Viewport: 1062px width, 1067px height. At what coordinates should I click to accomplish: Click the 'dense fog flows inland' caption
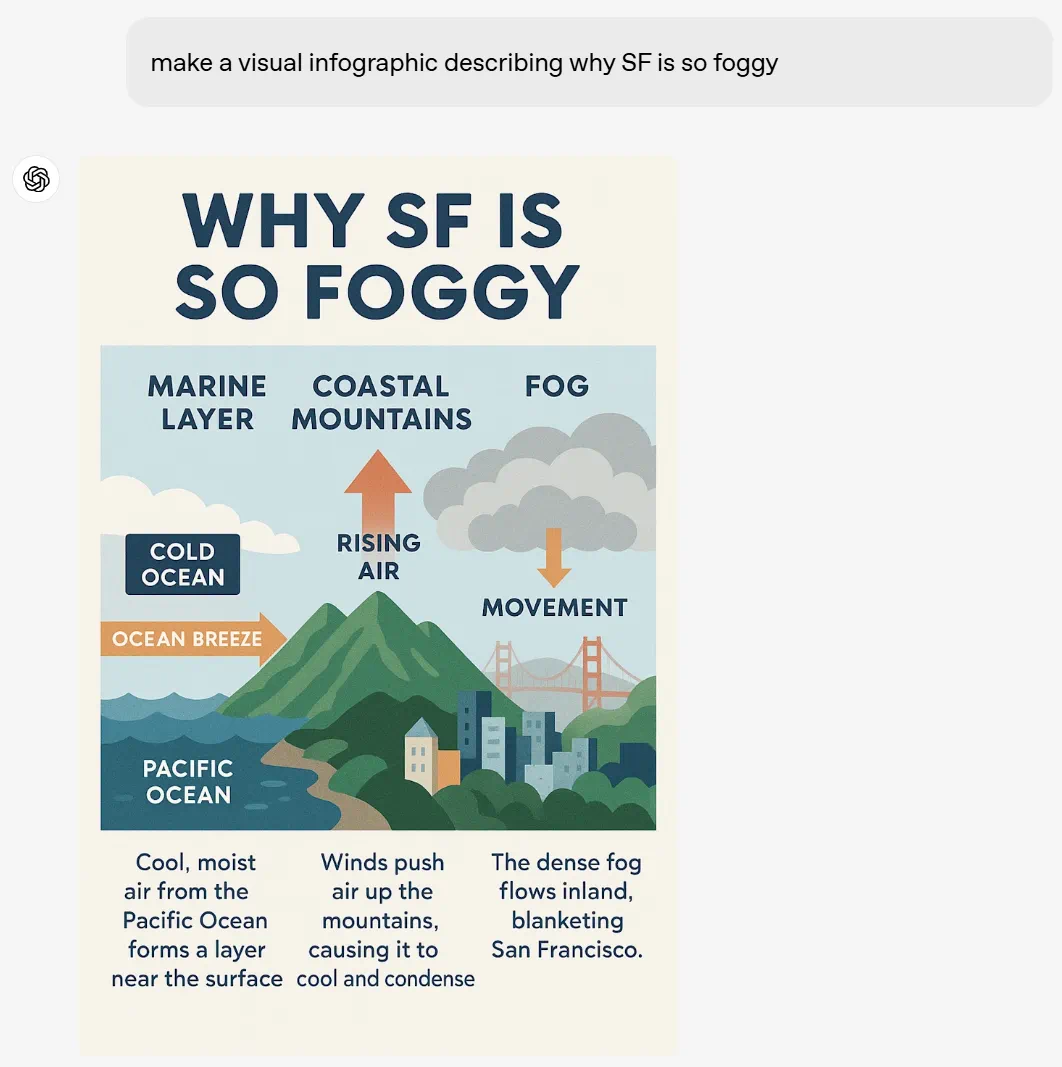tap(567, 906)
